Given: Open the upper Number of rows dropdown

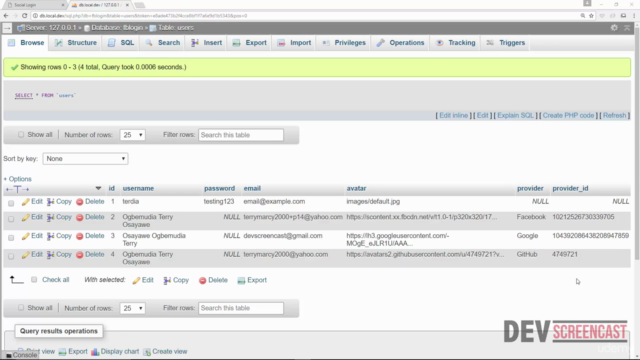Looking at the screenshot, I should pyautogui.click(x=133, y=135).
